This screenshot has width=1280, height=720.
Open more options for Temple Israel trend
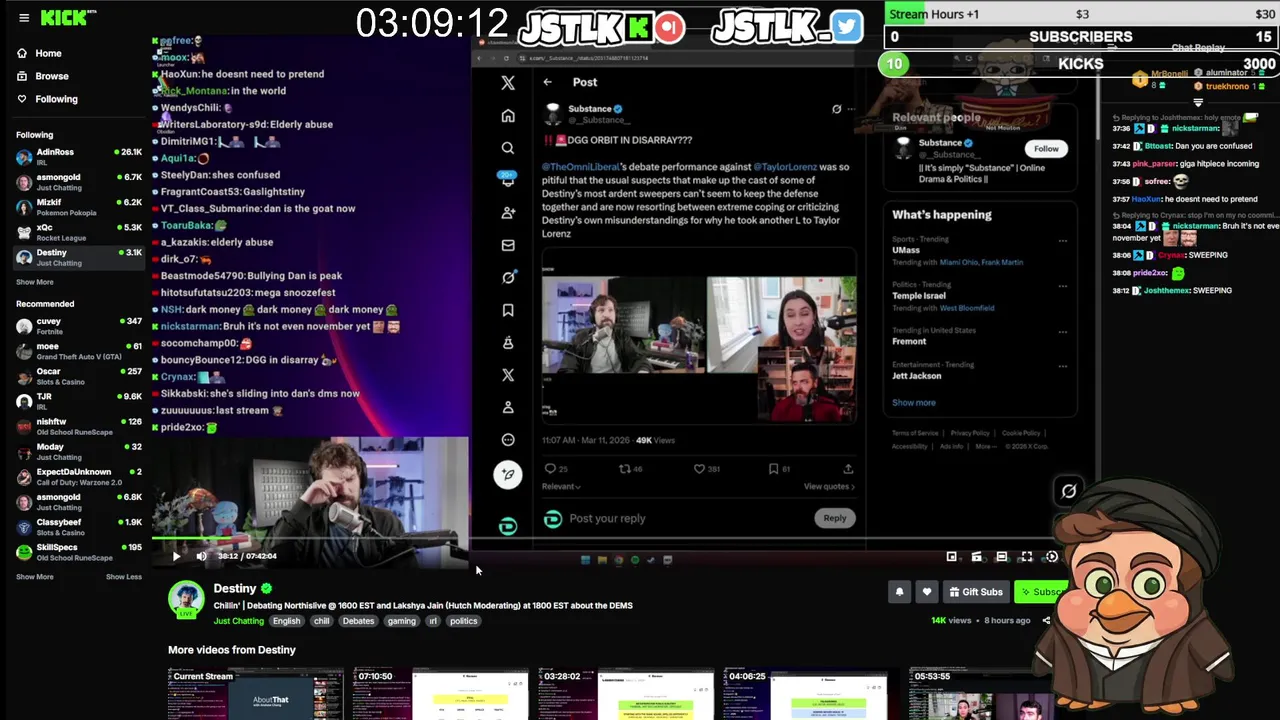pos(1062,286)
